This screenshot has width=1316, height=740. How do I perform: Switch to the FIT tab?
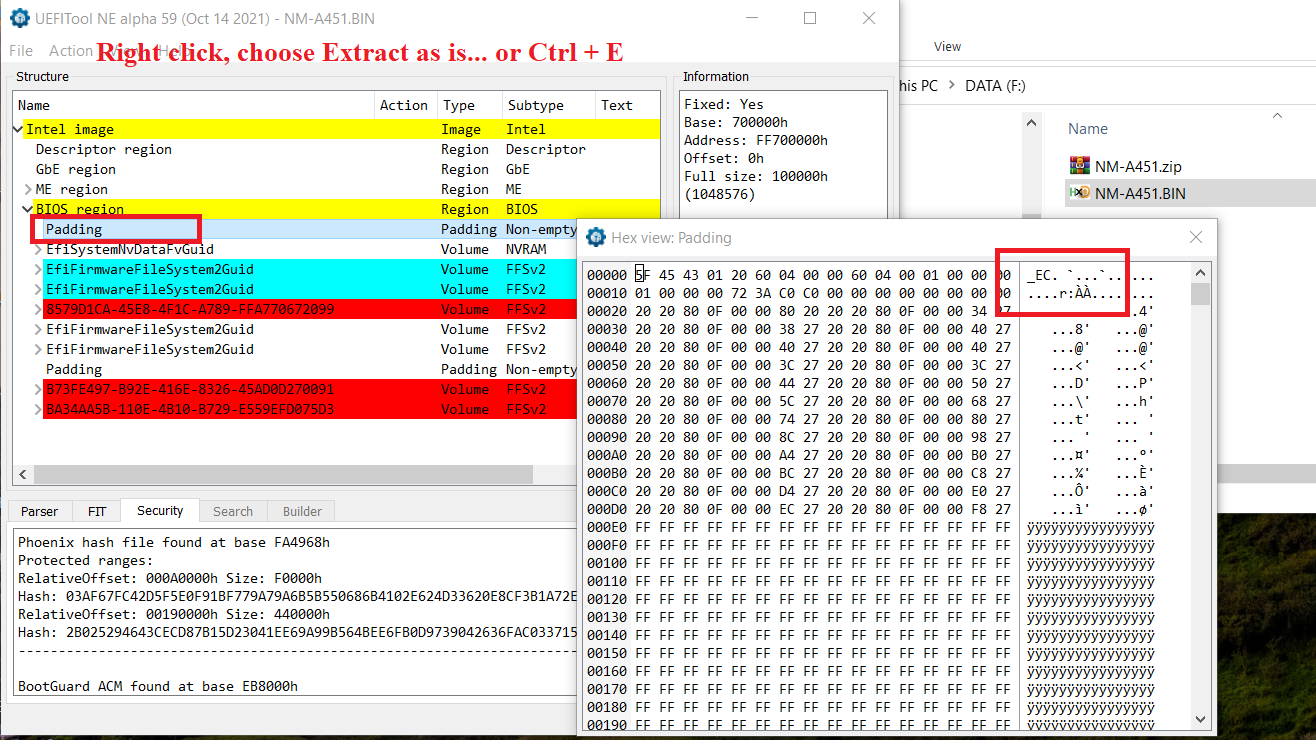[97, 511]
